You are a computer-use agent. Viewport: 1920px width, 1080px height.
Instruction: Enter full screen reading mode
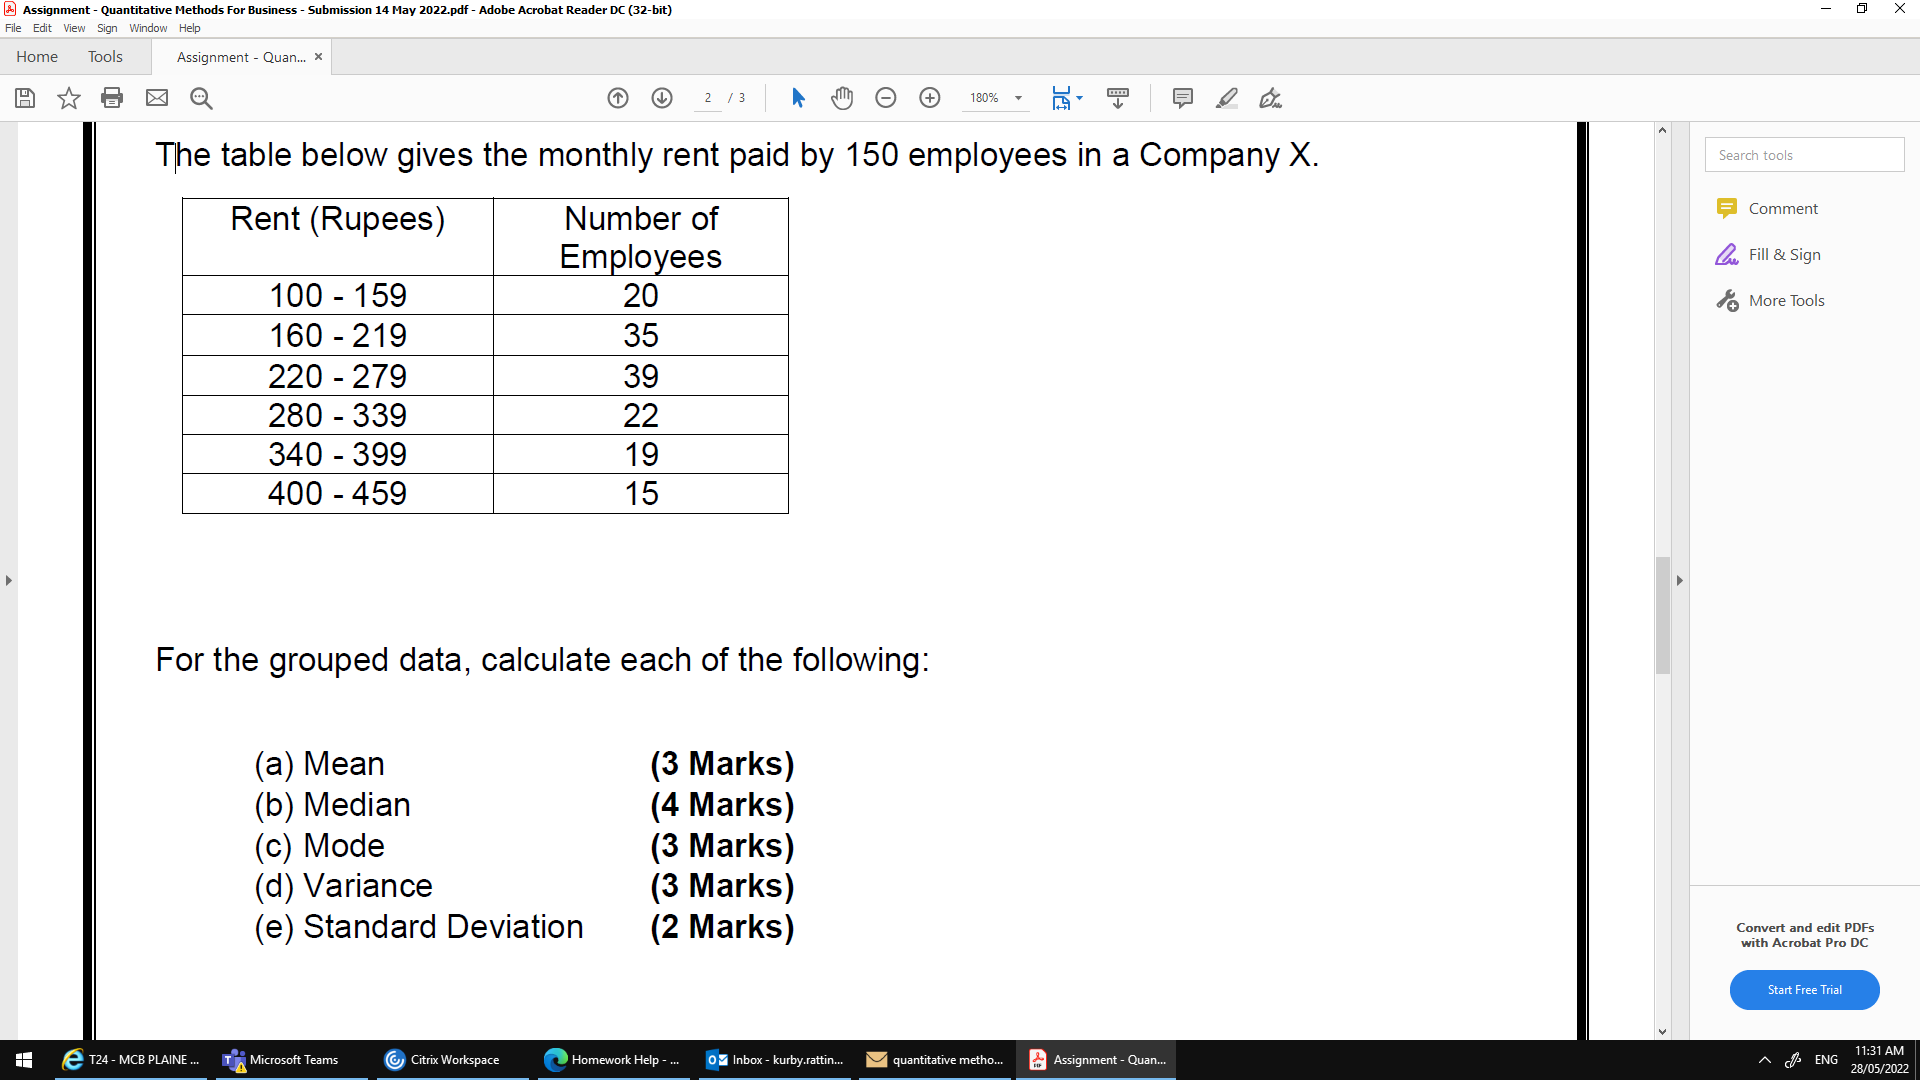pyautogui.click(x=1118, y=98)
